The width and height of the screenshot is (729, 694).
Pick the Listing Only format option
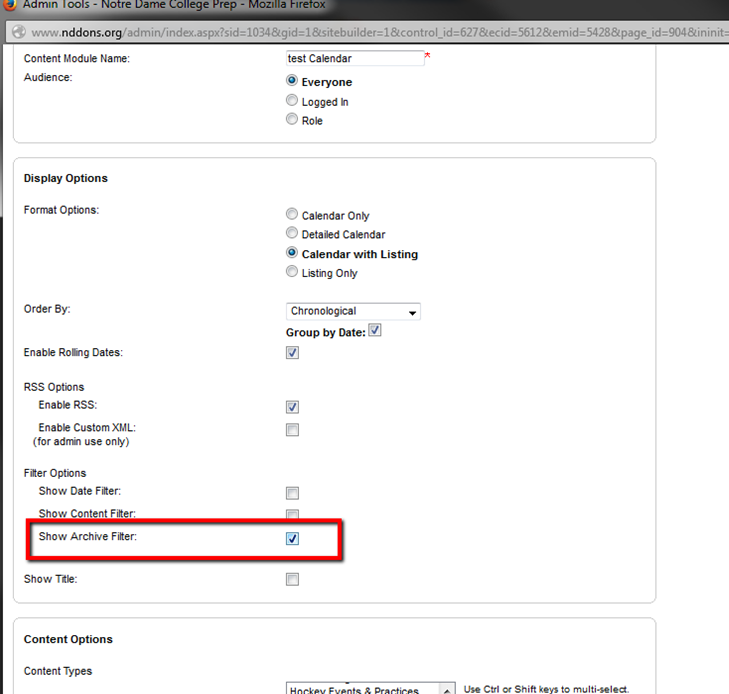pyautogui.click(x=292, y=271)
